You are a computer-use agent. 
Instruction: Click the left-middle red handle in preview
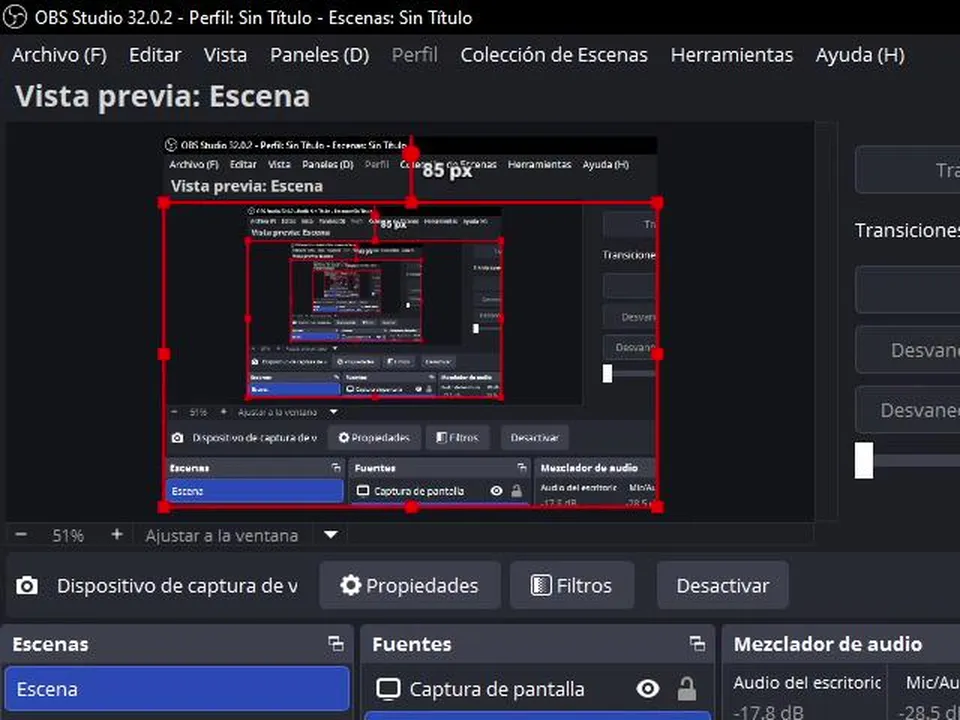click(163, 354)
